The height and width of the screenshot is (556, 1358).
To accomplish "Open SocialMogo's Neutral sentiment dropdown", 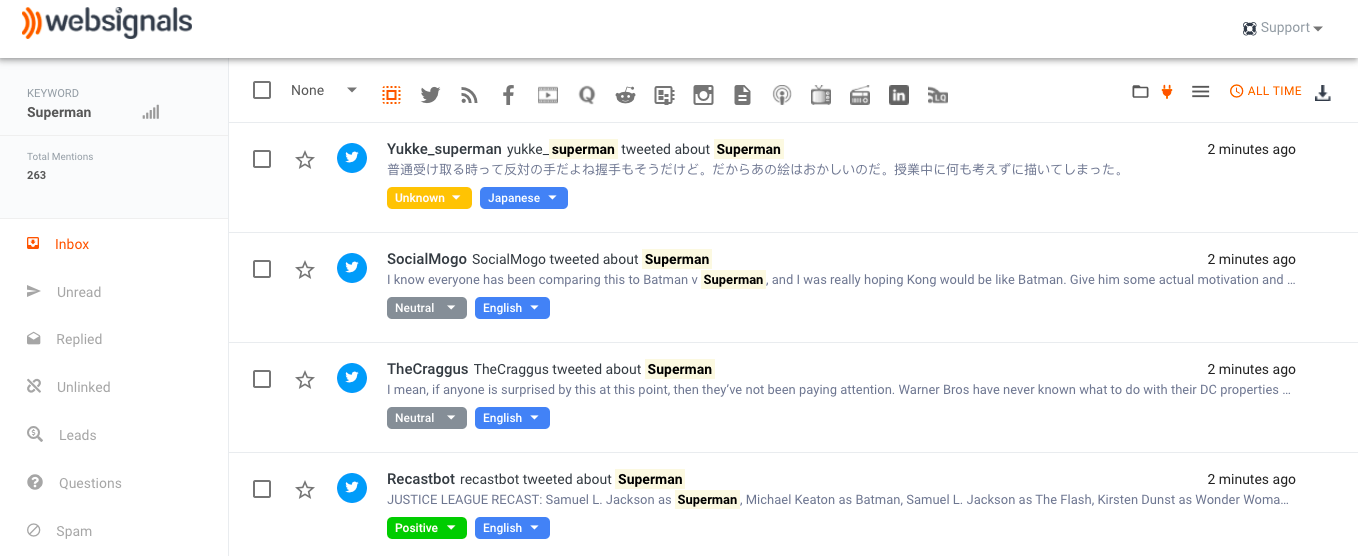I will (x=426, y=308).
